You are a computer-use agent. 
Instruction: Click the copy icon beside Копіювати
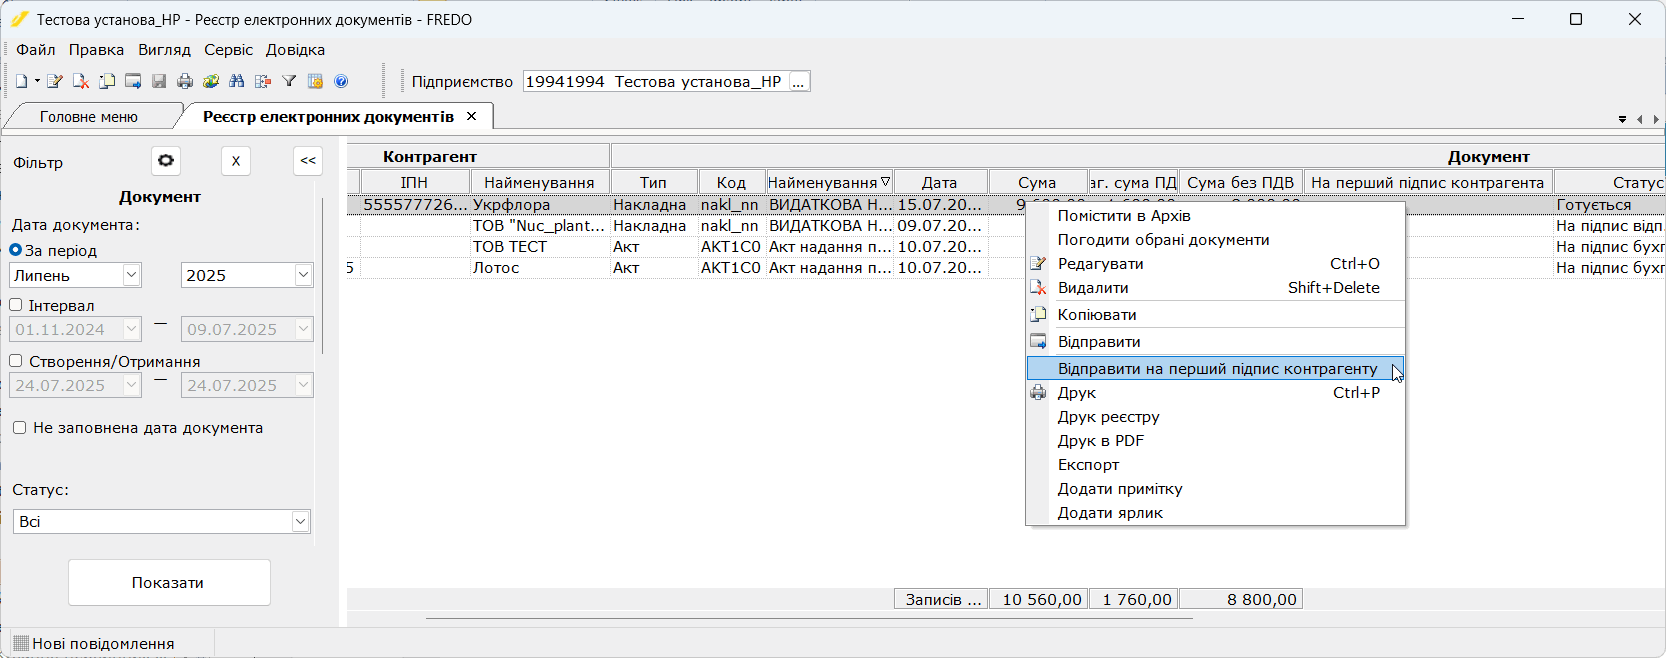click(1038, 315)
